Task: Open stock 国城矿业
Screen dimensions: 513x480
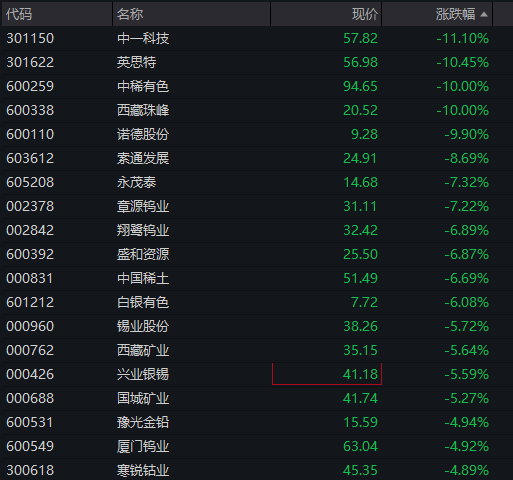Action: point(143,398)
